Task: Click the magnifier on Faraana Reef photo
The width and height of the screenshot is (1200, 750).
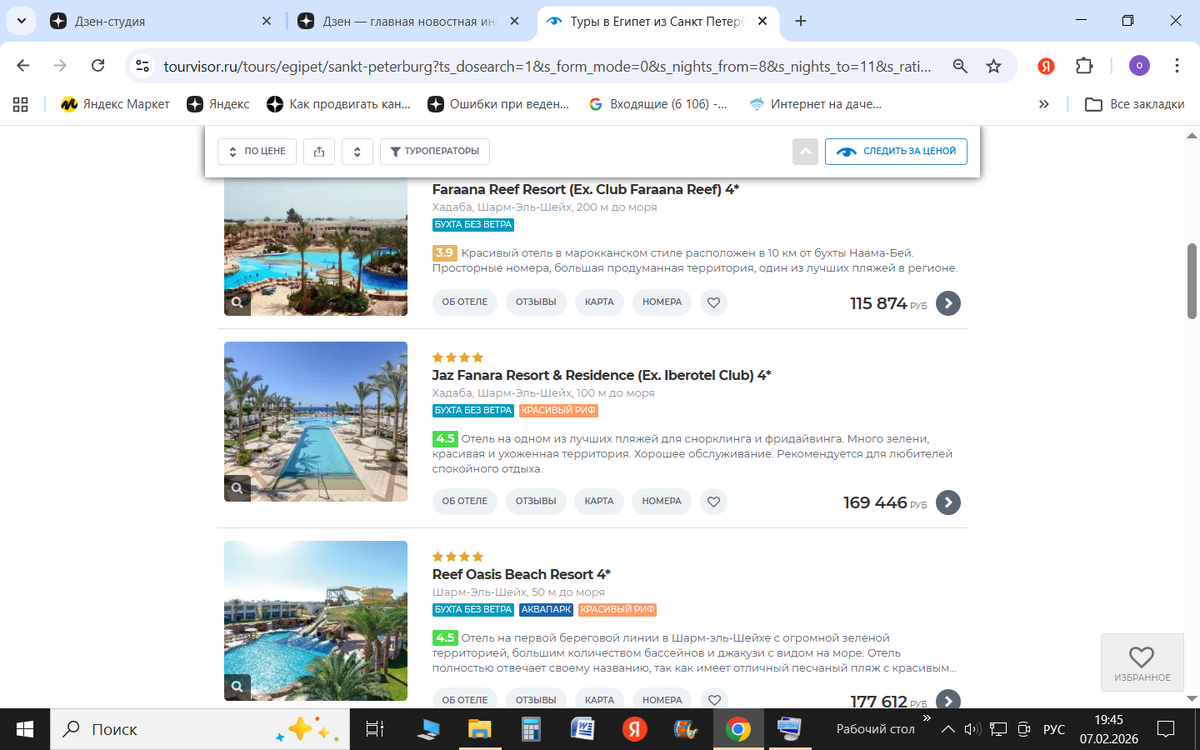Action: click(x=237, y=302)
